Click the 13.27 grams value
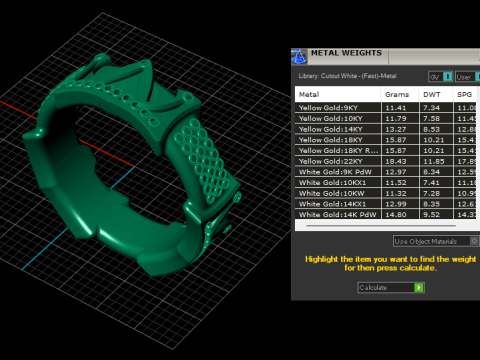The width and height of the screenshot is (480, 360). (x=396, y=129)
